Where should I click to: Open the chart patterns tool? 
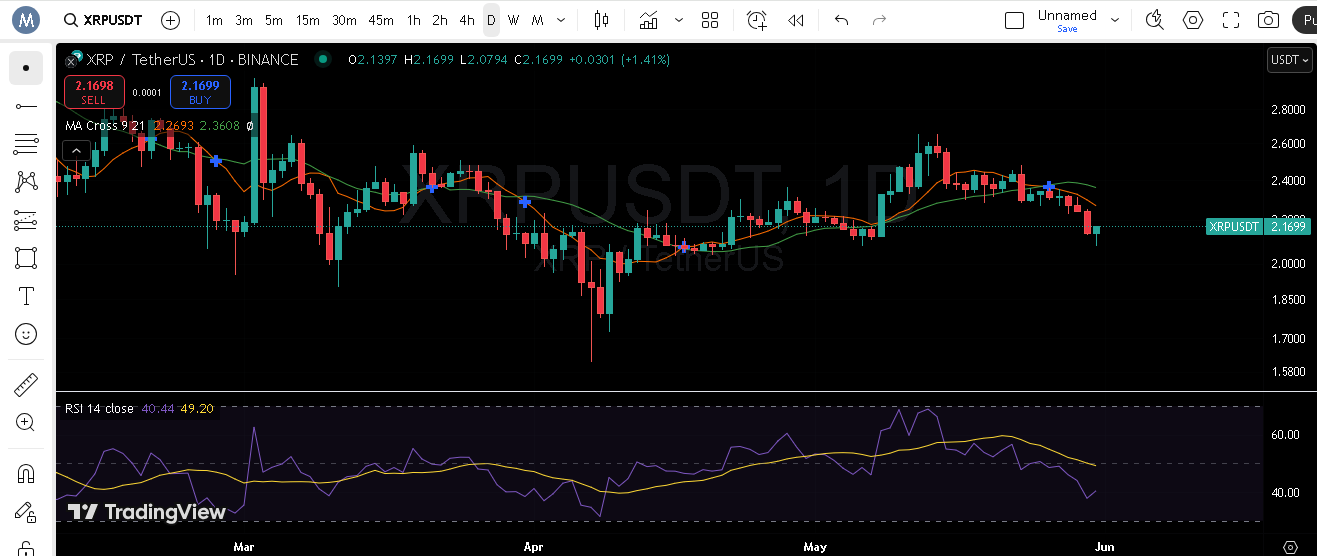26,182
